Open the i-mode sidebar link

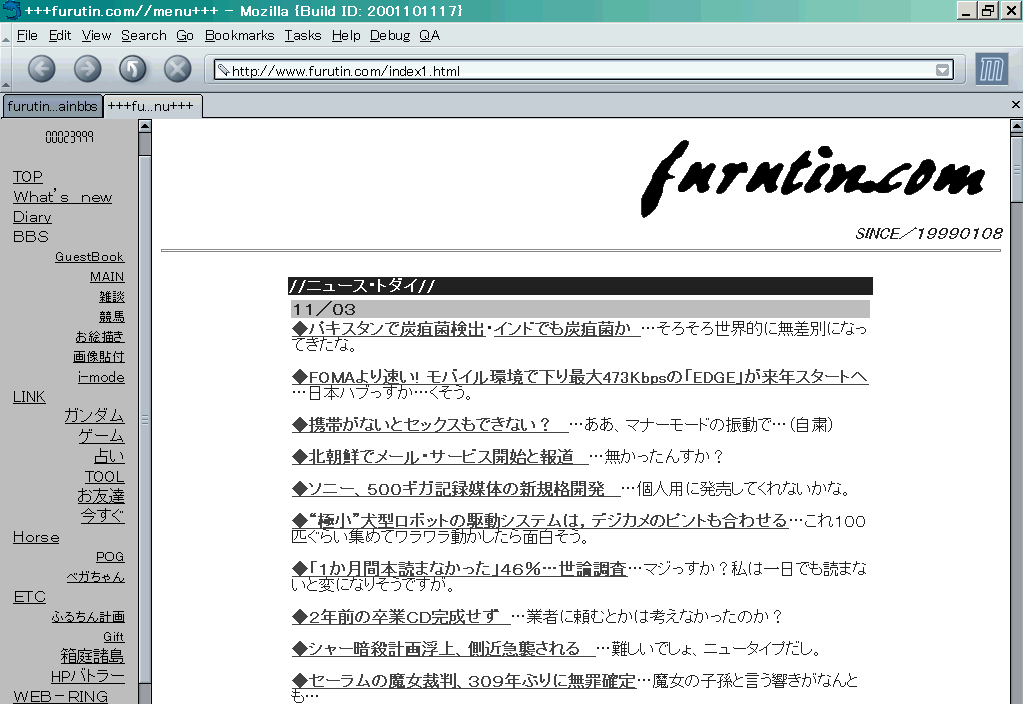pyautogui.click(x=100, y=377)
